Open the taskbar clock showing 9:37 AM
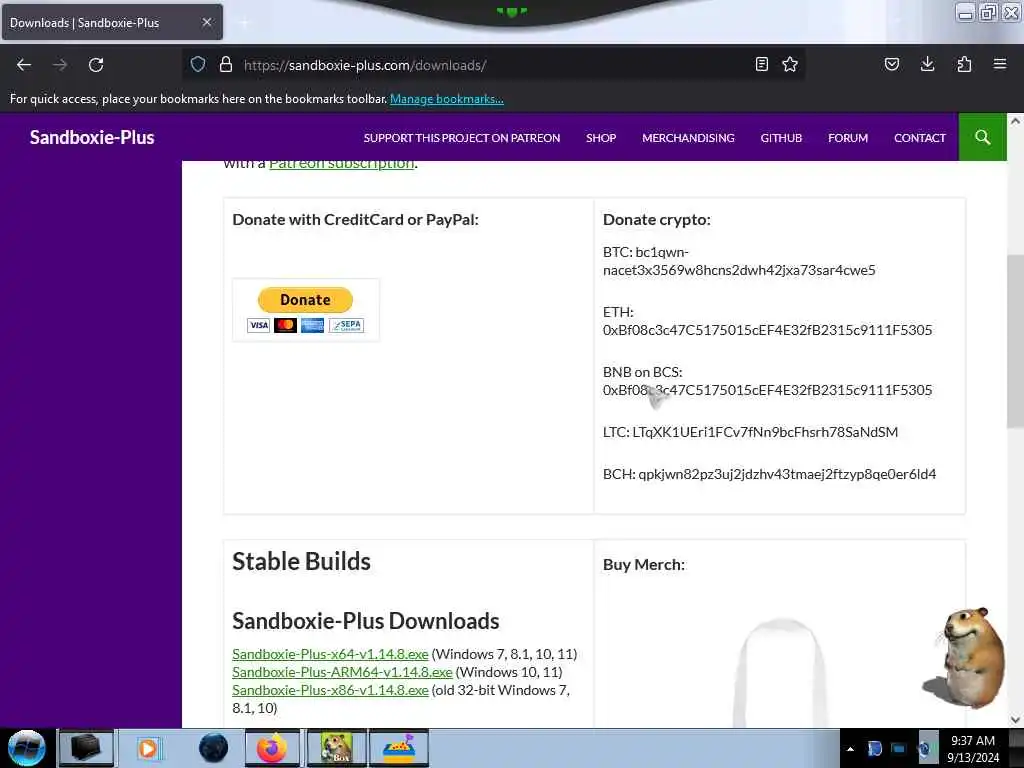 pyautogui.click(x=973, y=748)
